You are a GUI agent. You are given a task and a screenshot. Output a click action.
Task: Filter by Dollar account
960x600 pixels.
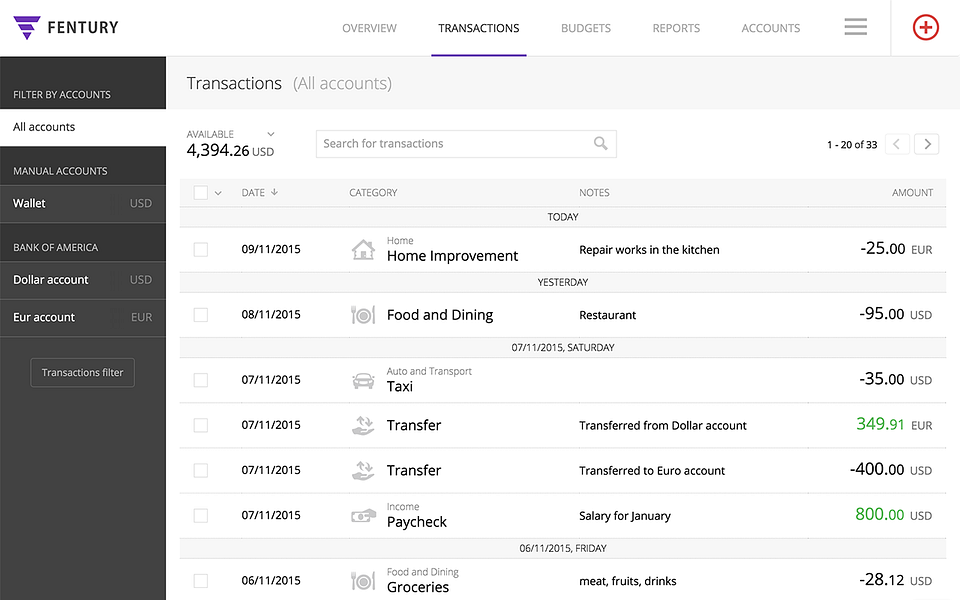(x=83, y=280)
